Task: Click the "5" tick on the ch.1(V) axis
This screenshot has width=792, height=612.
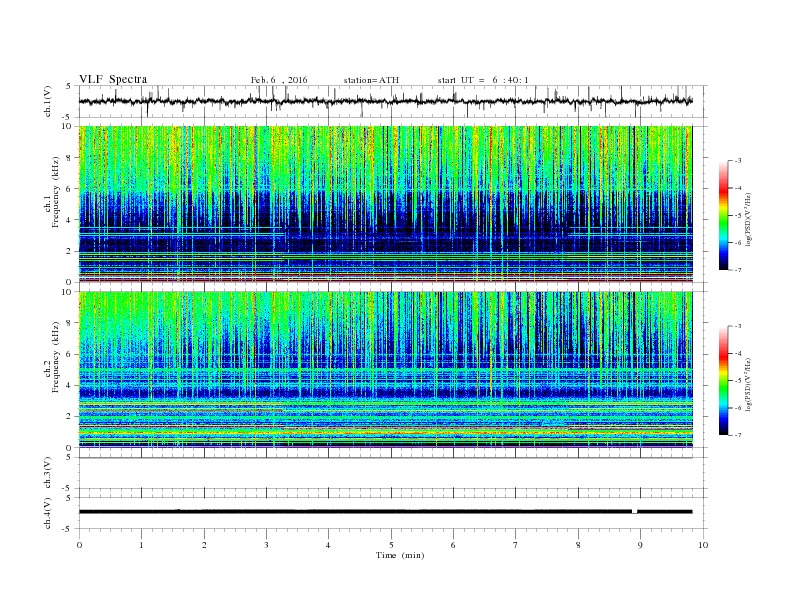Action: tap(70, 86)
